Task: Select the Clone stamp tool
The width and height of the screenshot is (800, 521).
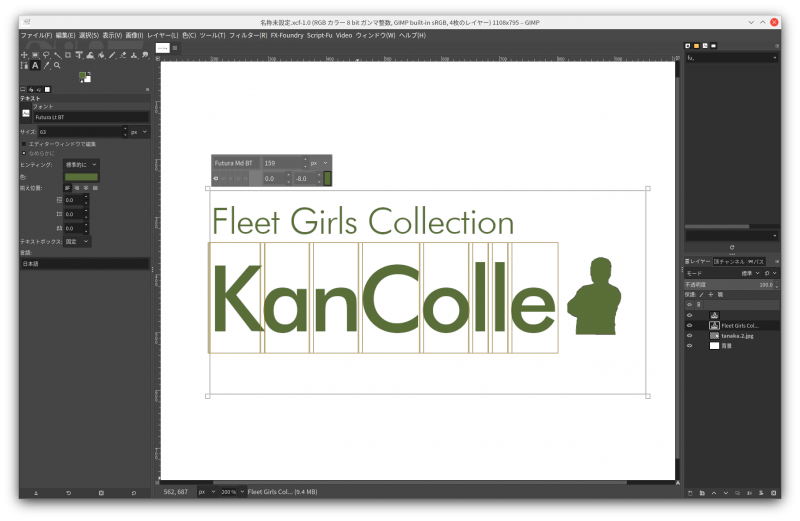Action: pos(134,55)
